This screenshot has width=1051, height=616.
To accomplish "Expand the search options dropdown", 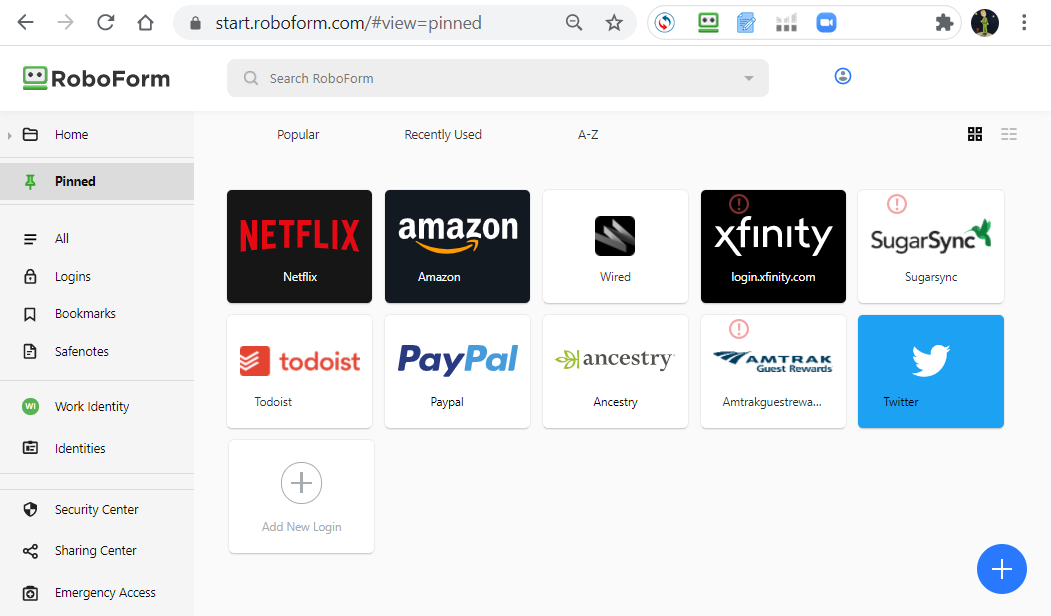I will pyautogui.click(x=748, y=77).
